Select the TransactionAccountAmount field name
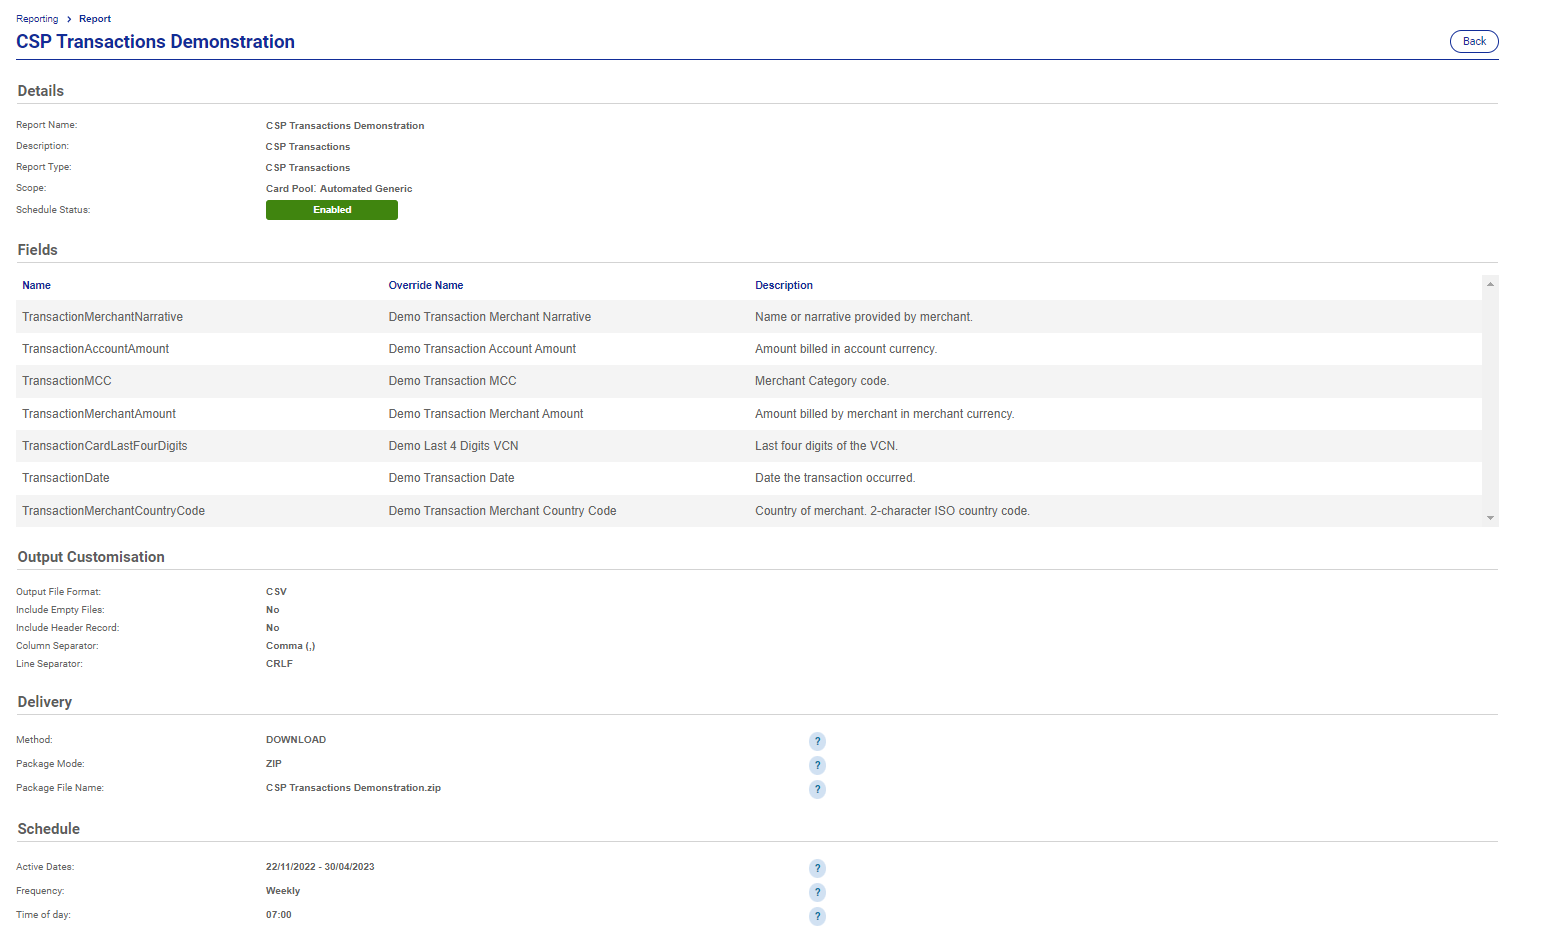The width and height of the screenshot is (1558, 938). [95, 349]
